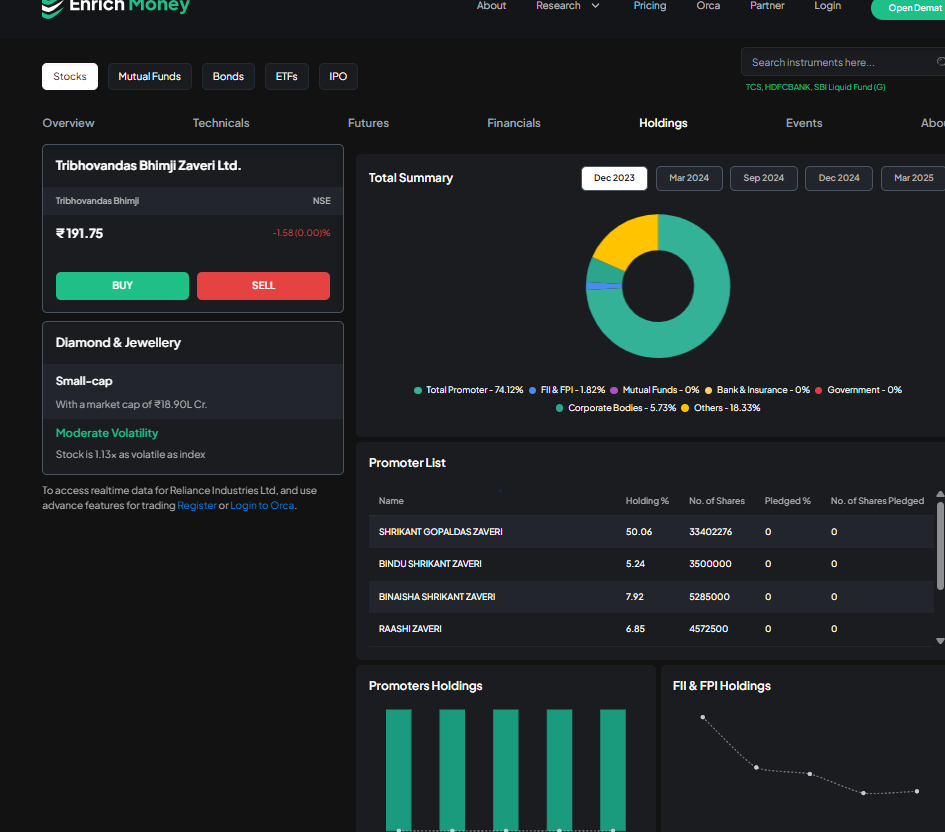Open the Technicals tab
Viewport: 945px width, 832px height.
point(221,123)
